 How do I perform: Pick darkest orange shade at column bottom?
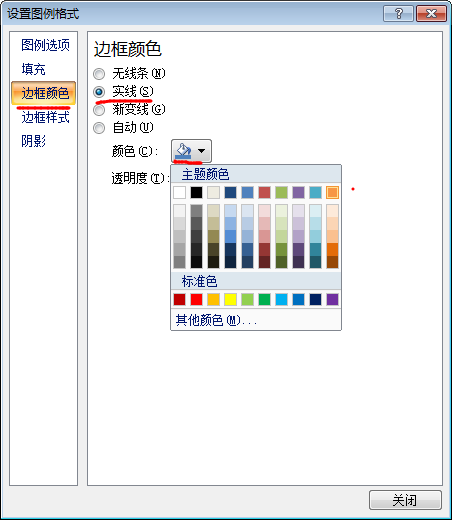click(x=332, y=262)
